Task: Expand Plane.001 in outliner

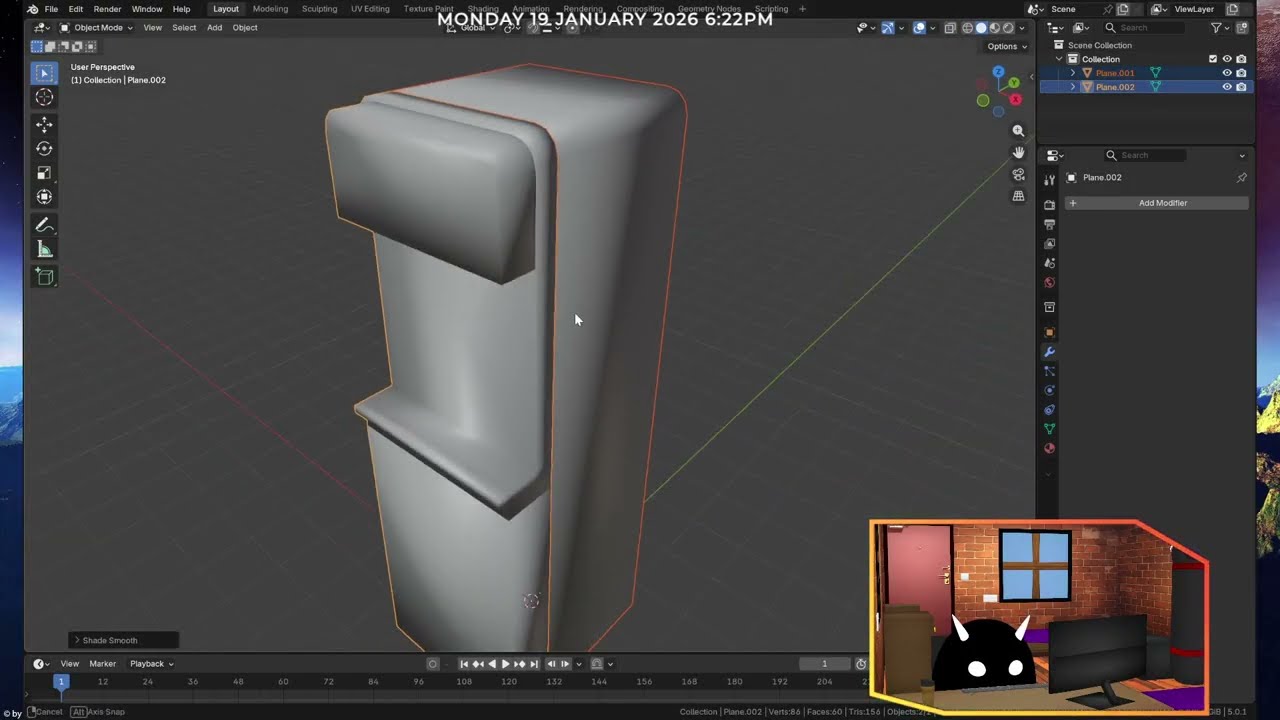Action: point(1073,73)
